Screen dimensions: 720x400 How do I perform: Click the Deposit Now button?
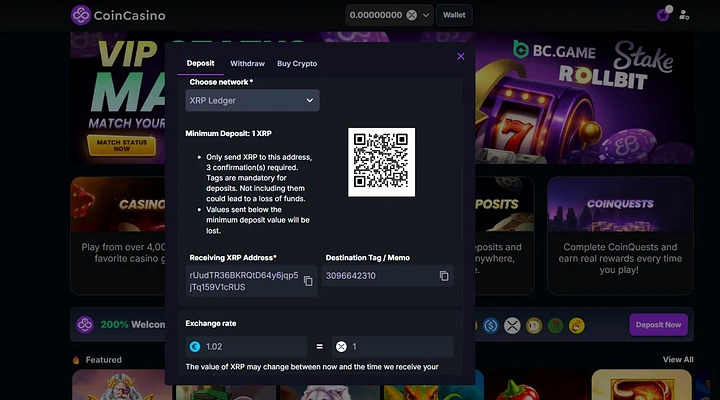658,325
